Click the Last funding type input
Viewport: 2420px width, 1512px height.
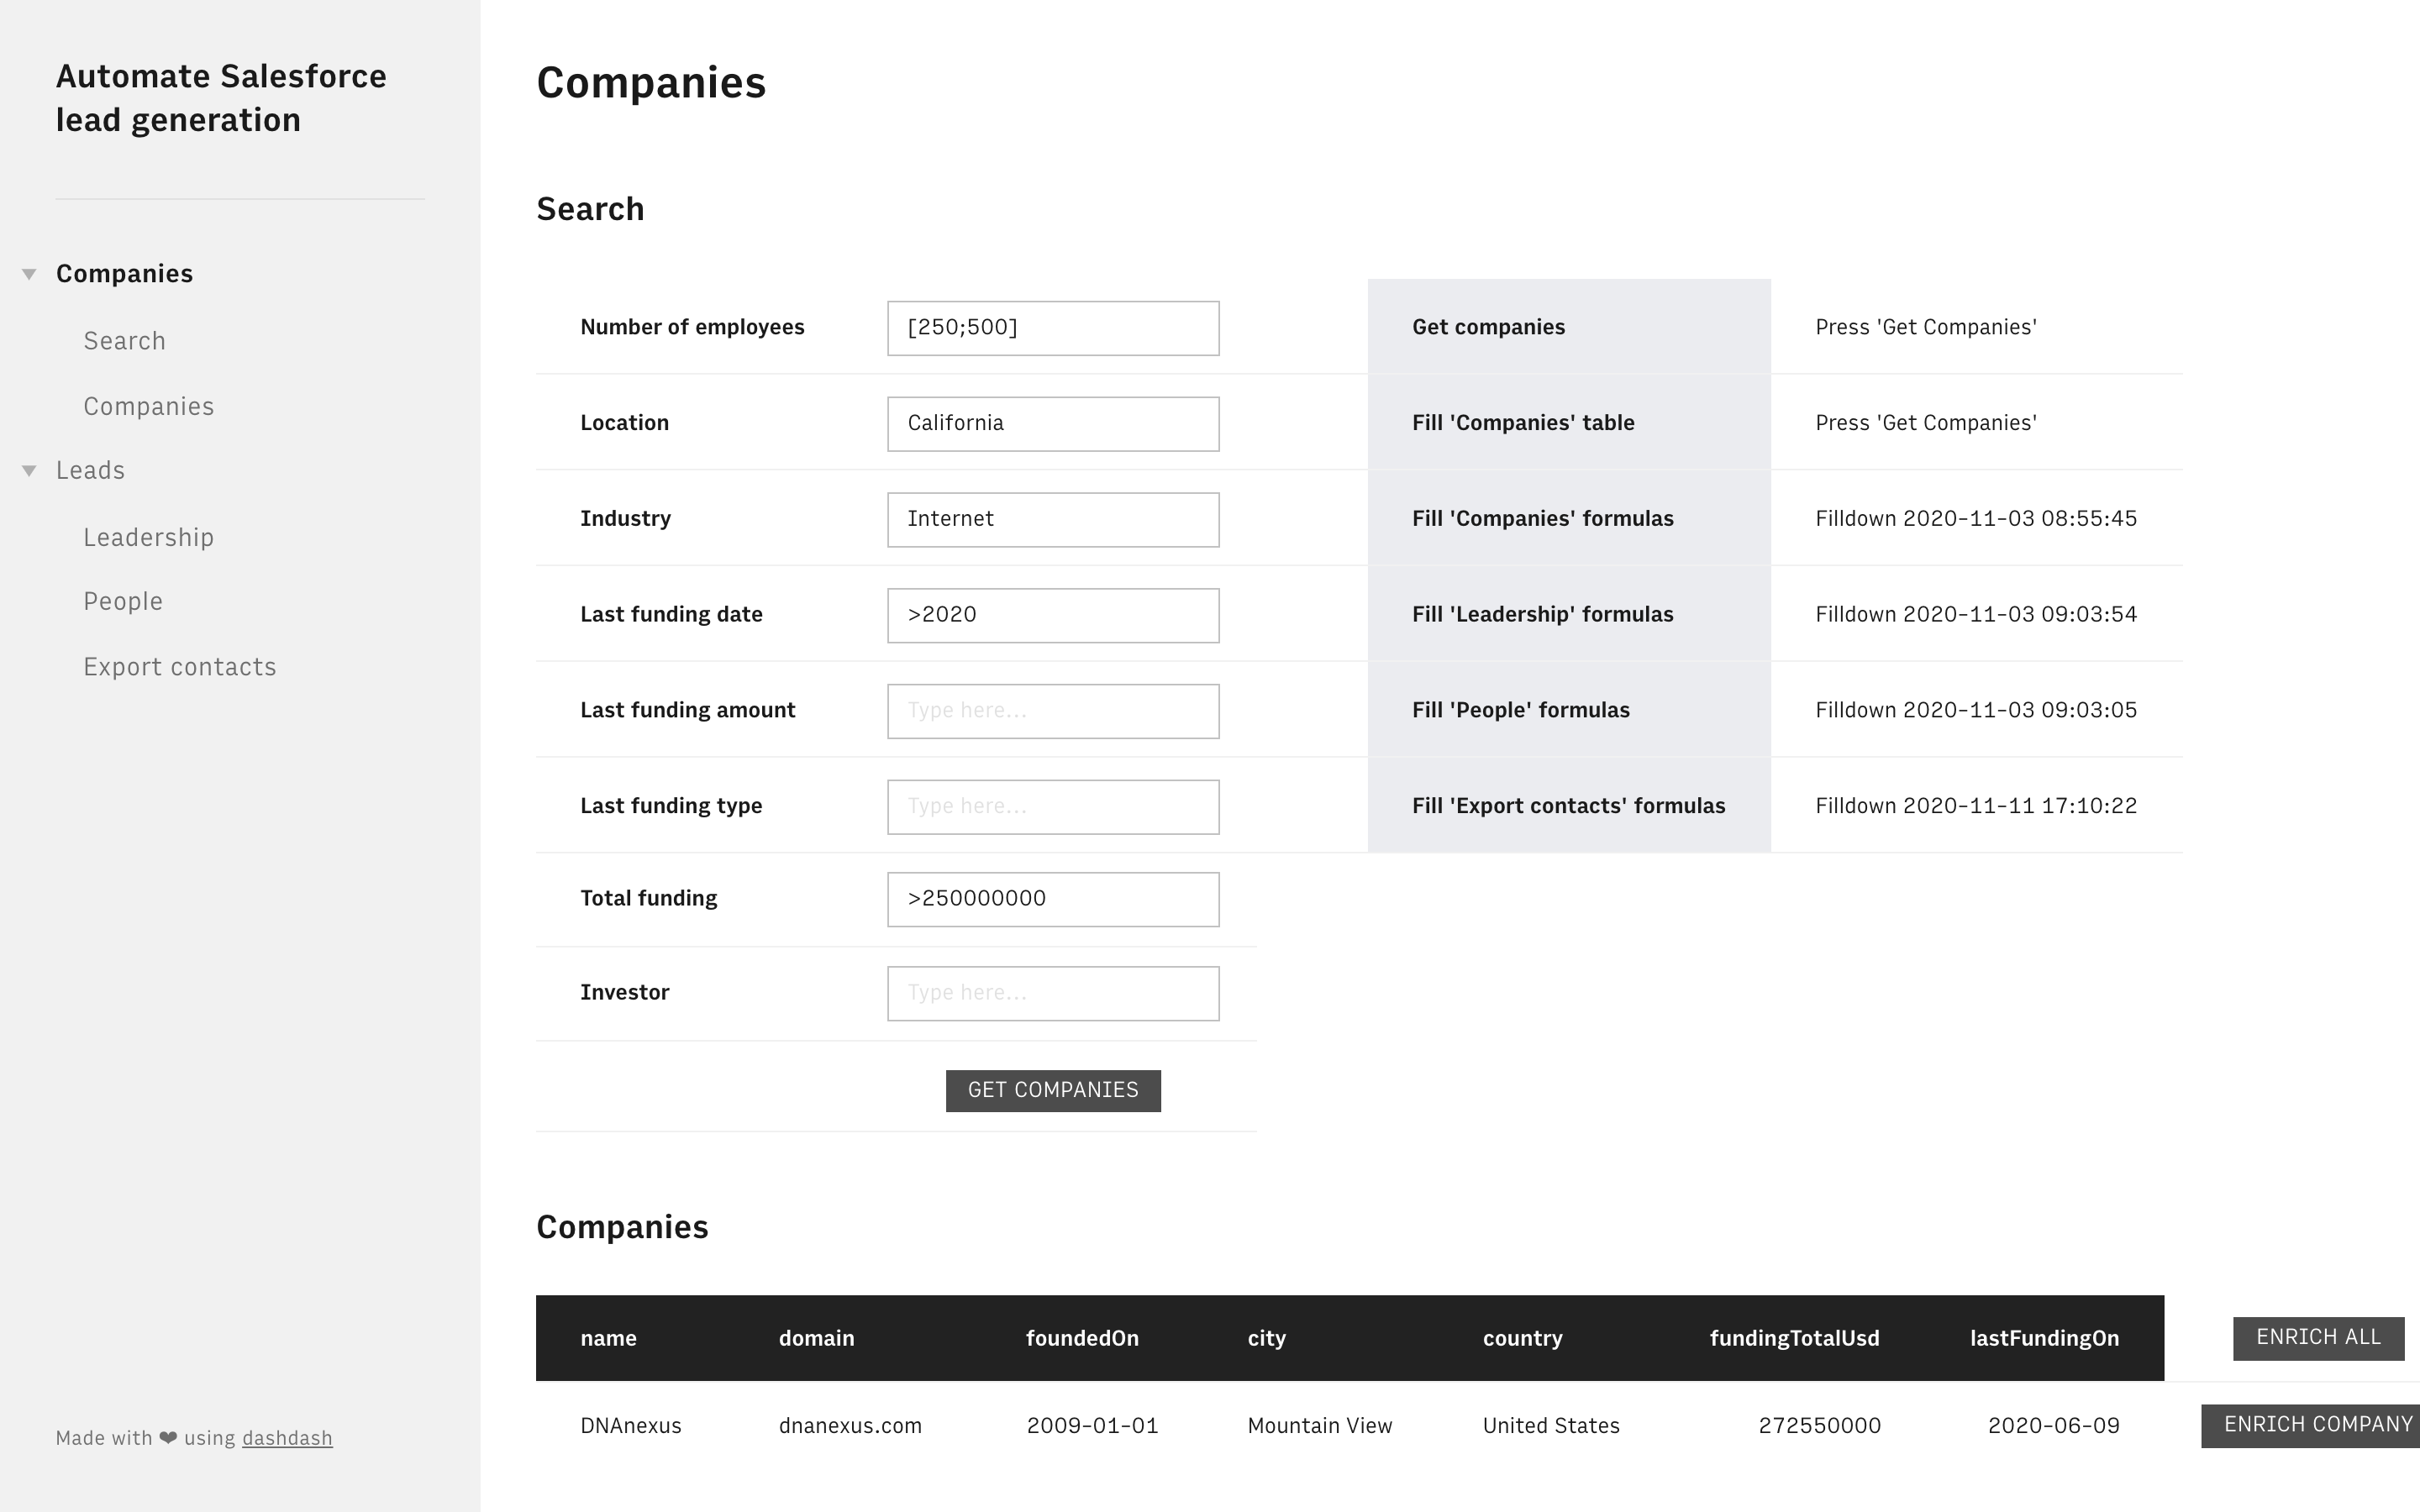[1052, 807]
